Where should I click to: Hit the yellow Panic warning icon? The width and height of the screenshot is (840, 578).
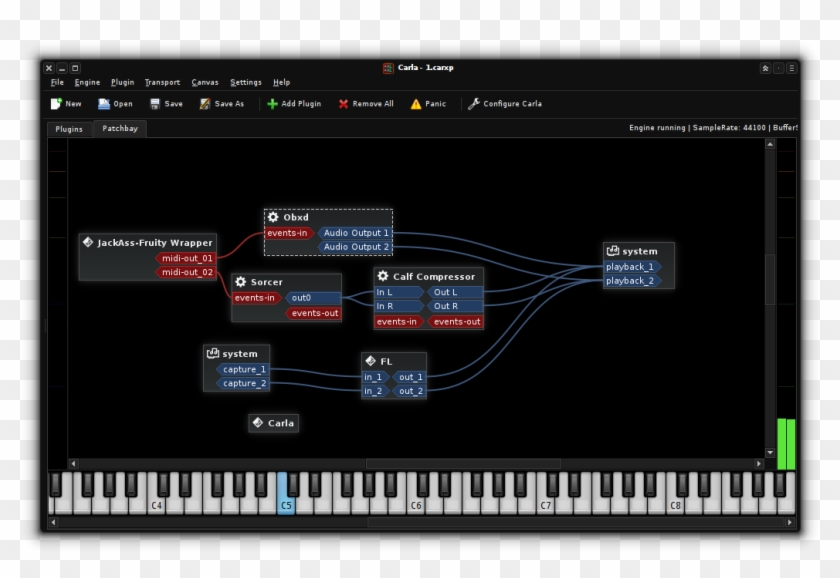(x=416, y=104)
